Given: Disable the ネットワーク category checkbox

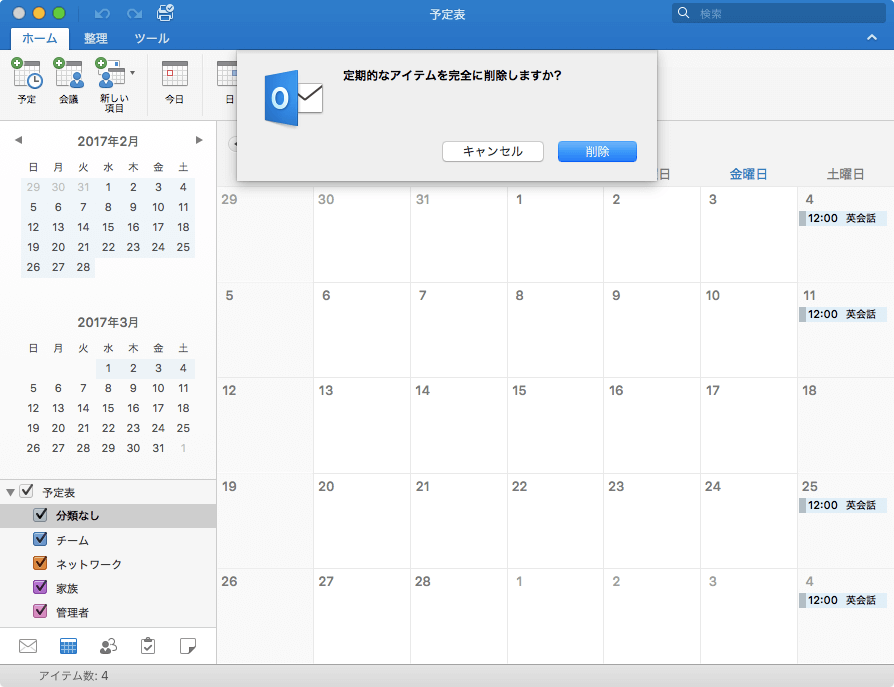Looking at the screenshot, I should [x=38, y=564].
